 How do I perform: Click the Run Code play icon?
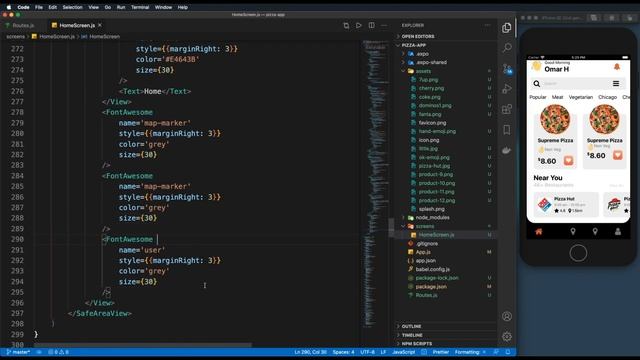(x=358, y=25)
